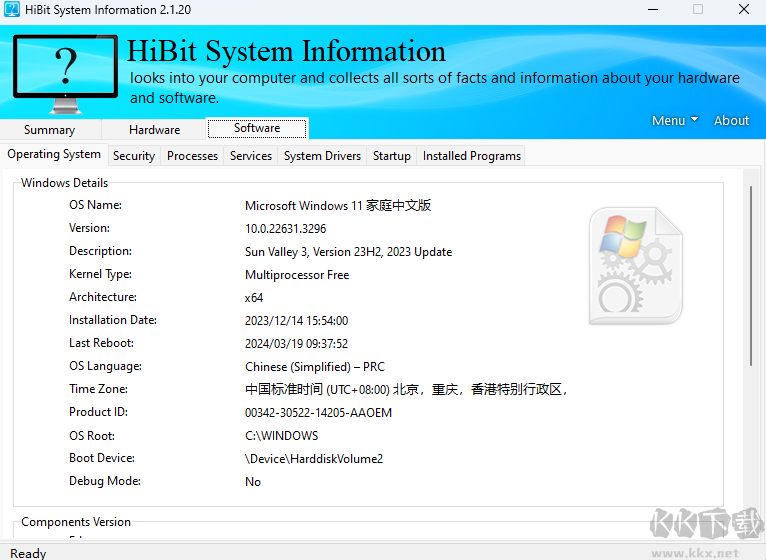Switch to the Summary tab
Viewport: 766px width, 560px height.
pos(49,130)
